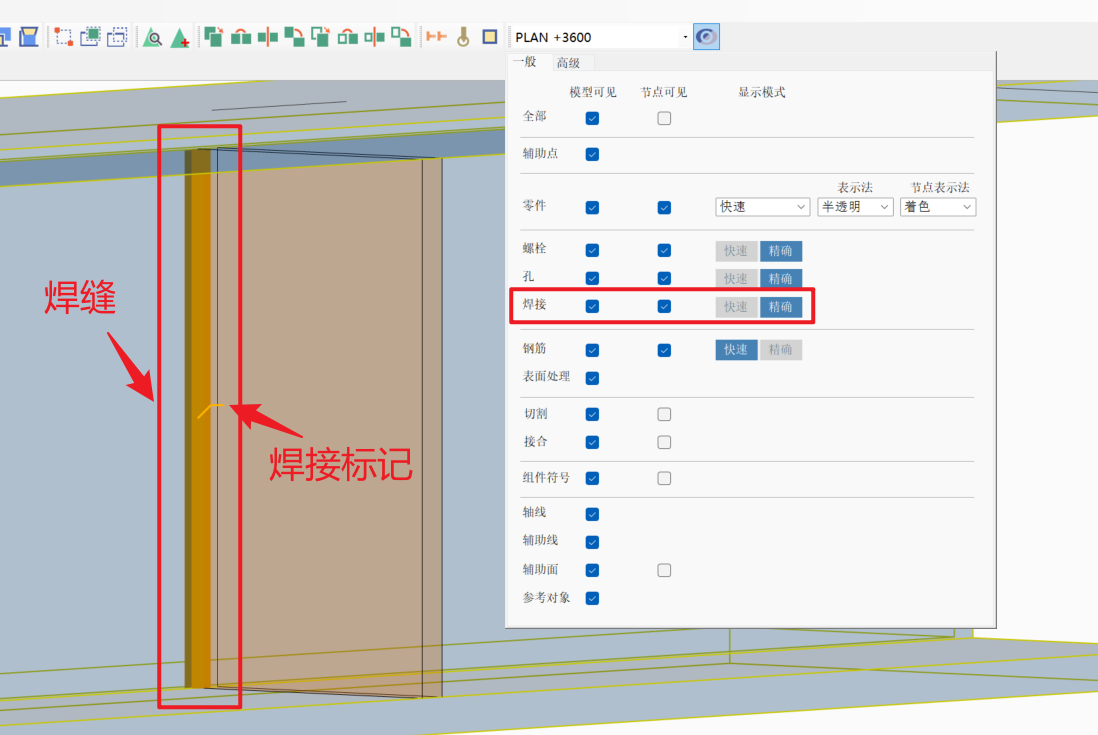Click the outlined green squares with curved red arrow icon
Viewport: 1098px width, 735px height.
click(401, 36)
